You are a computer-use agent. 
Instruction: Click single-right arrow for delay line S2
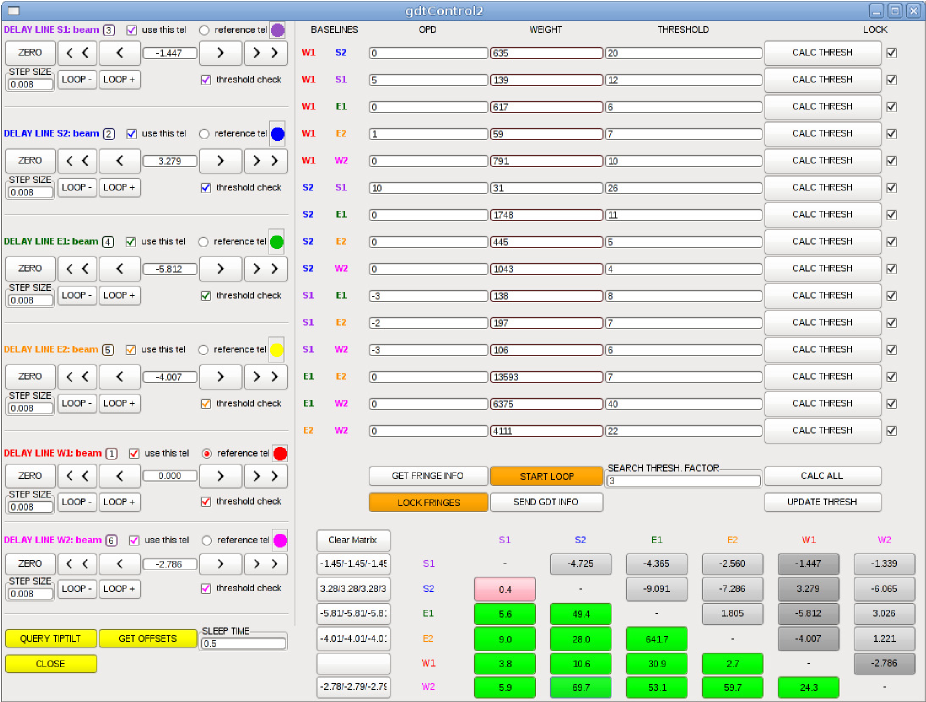pos(220,161)
